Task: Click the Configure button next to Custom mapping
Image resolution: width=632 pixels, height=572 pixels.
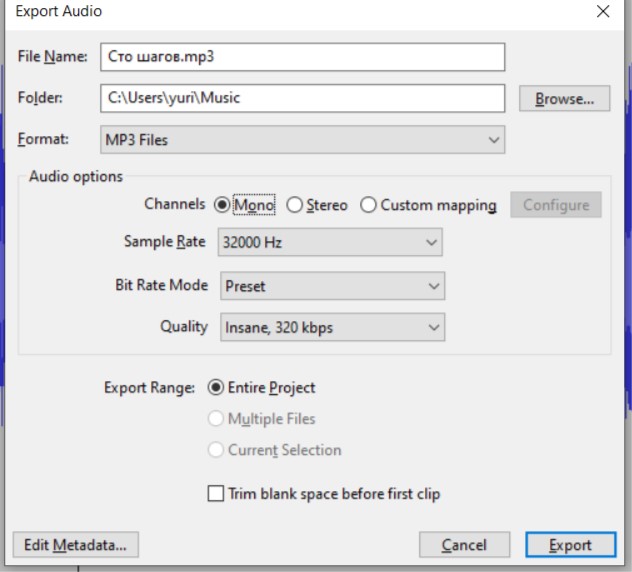Action: (556, 205)
